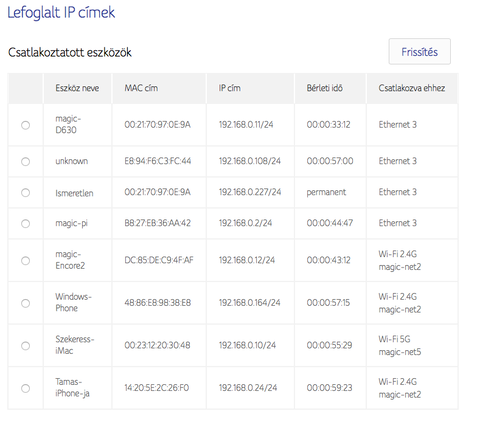
Task: Click the permanent lease time cell
Action: pos(326,192)
